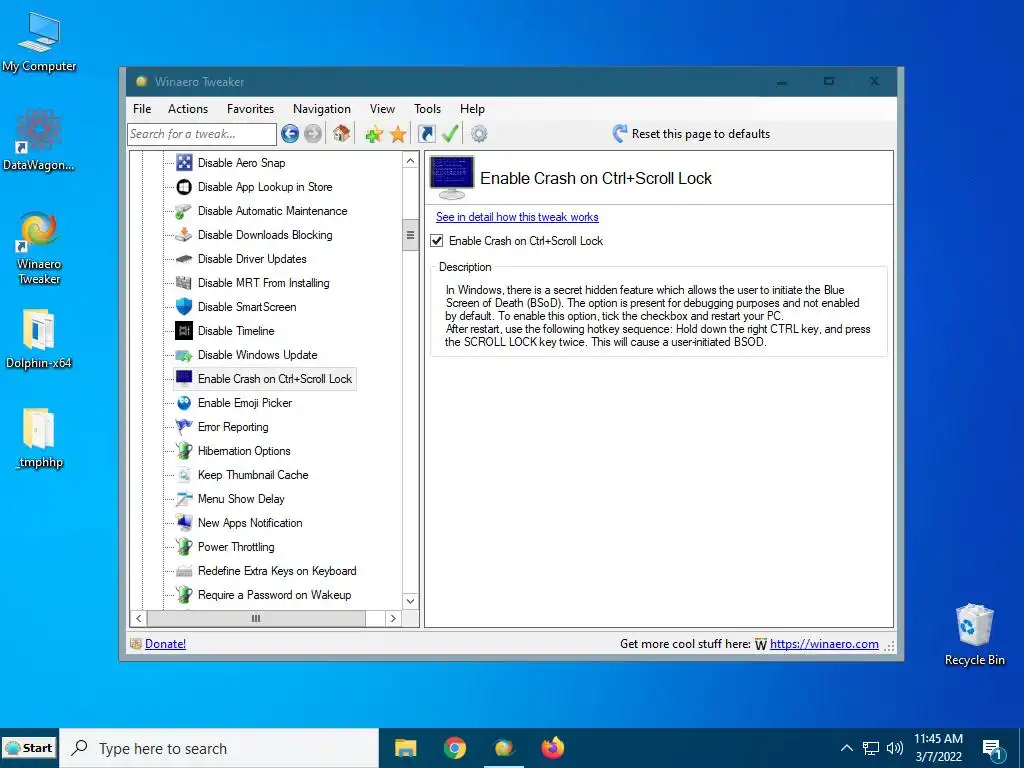The width and height of the screenshot is (1024, 768).
Task: Open settings via the gear toolbar icon
Action: pos(479,134)
